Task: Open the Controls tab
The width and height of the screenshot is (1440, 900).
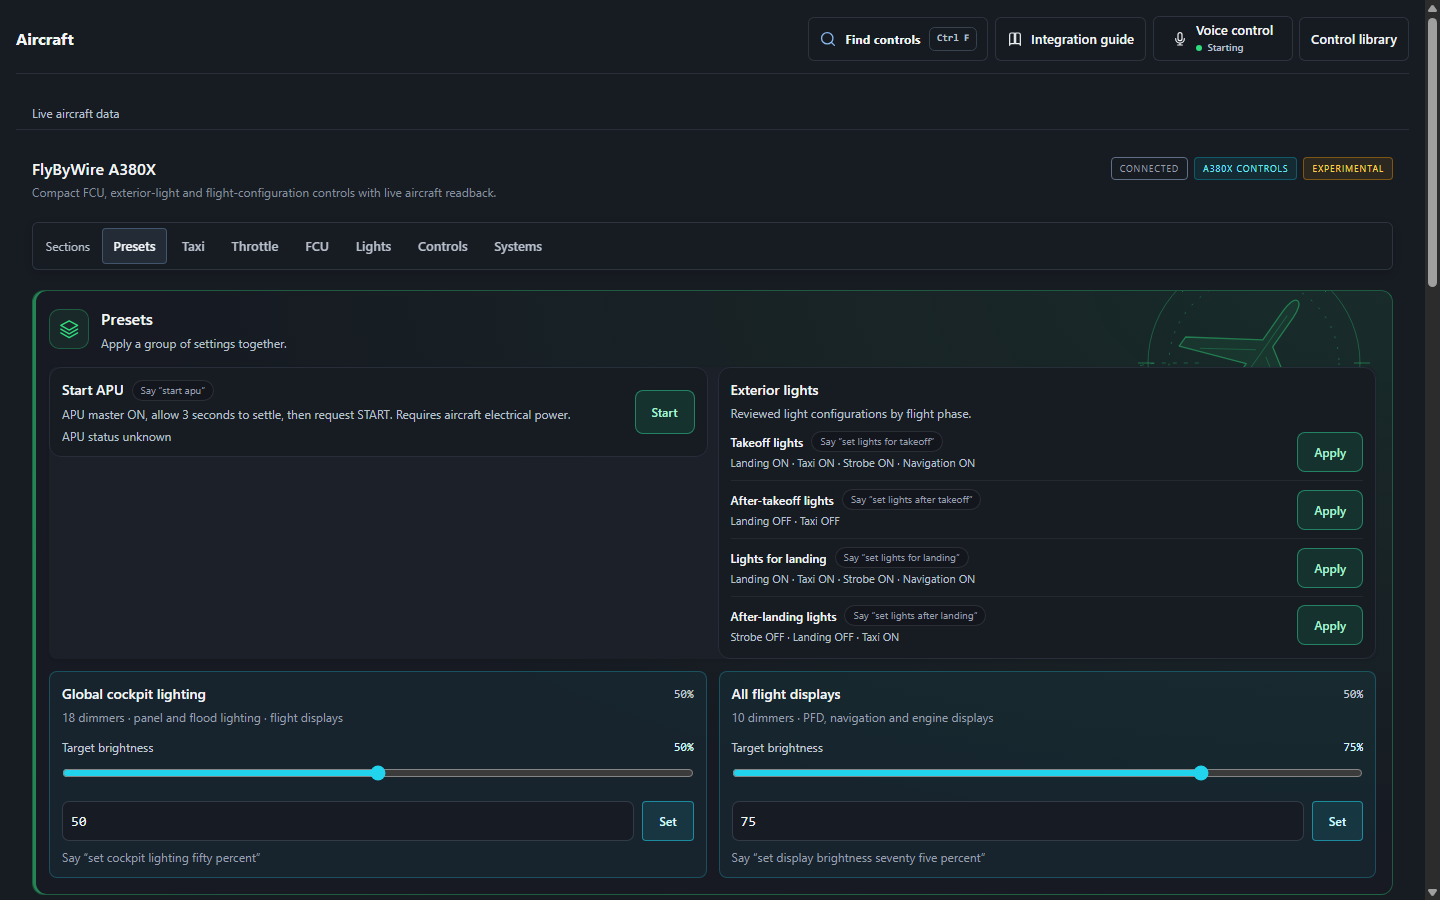Action: (443, 246)
